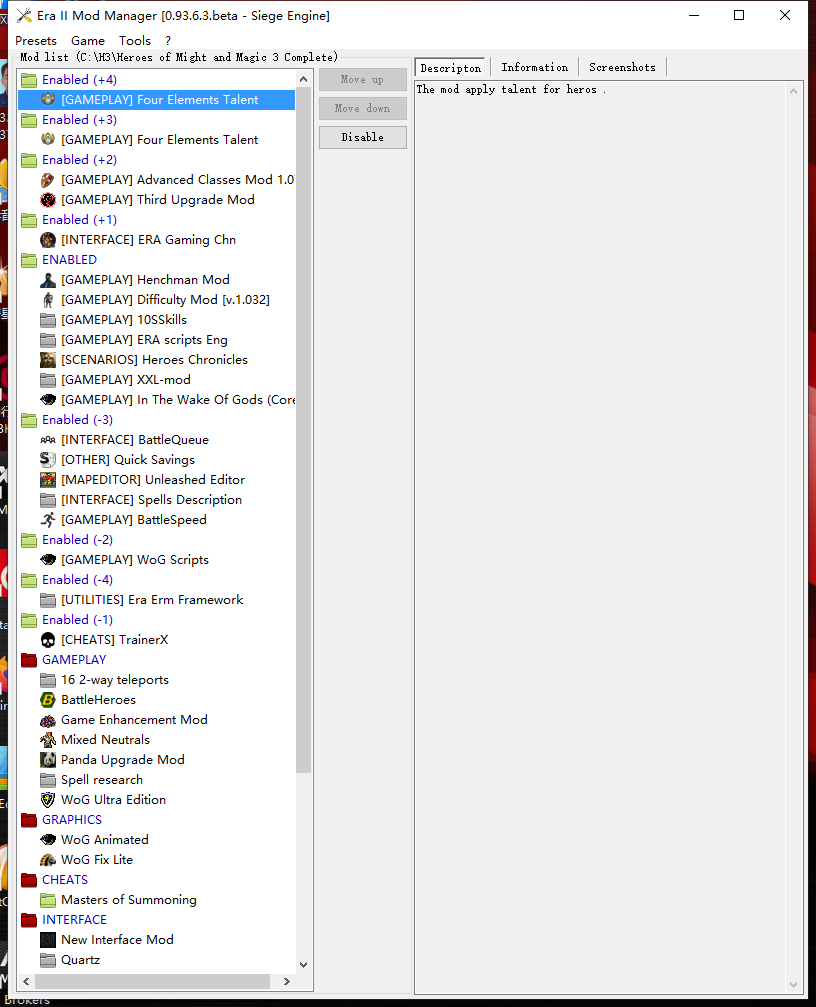816x1007 pixels.
Task: Disable the selected mod with Disable button
Action: 363,137
